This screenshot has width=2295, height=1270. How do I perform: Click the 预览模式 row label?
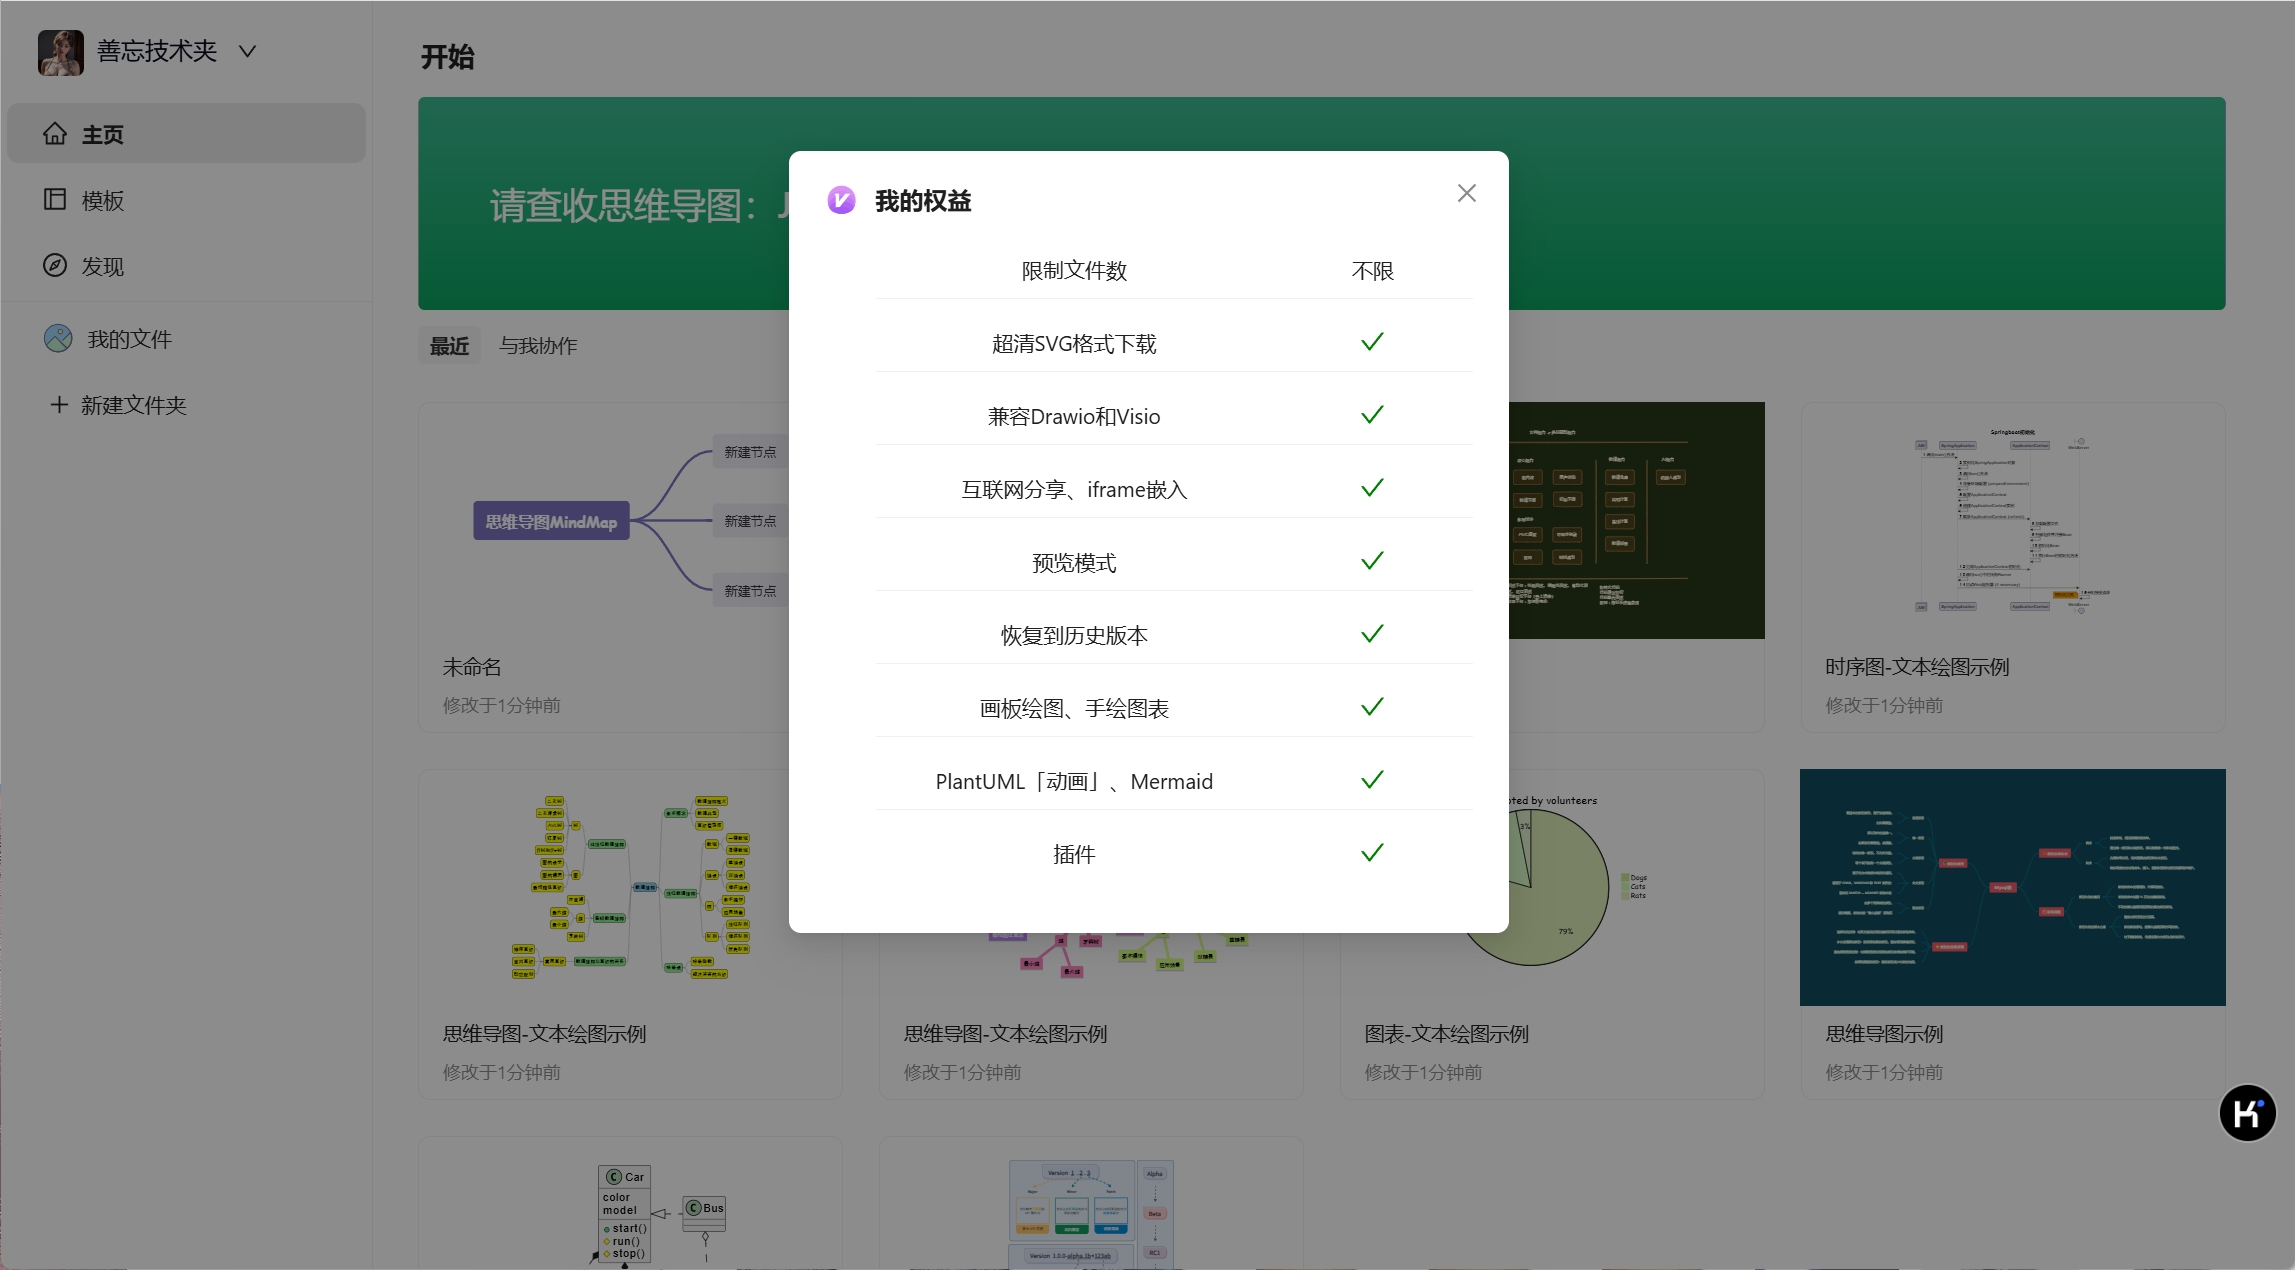click(x=1074, y=563)
